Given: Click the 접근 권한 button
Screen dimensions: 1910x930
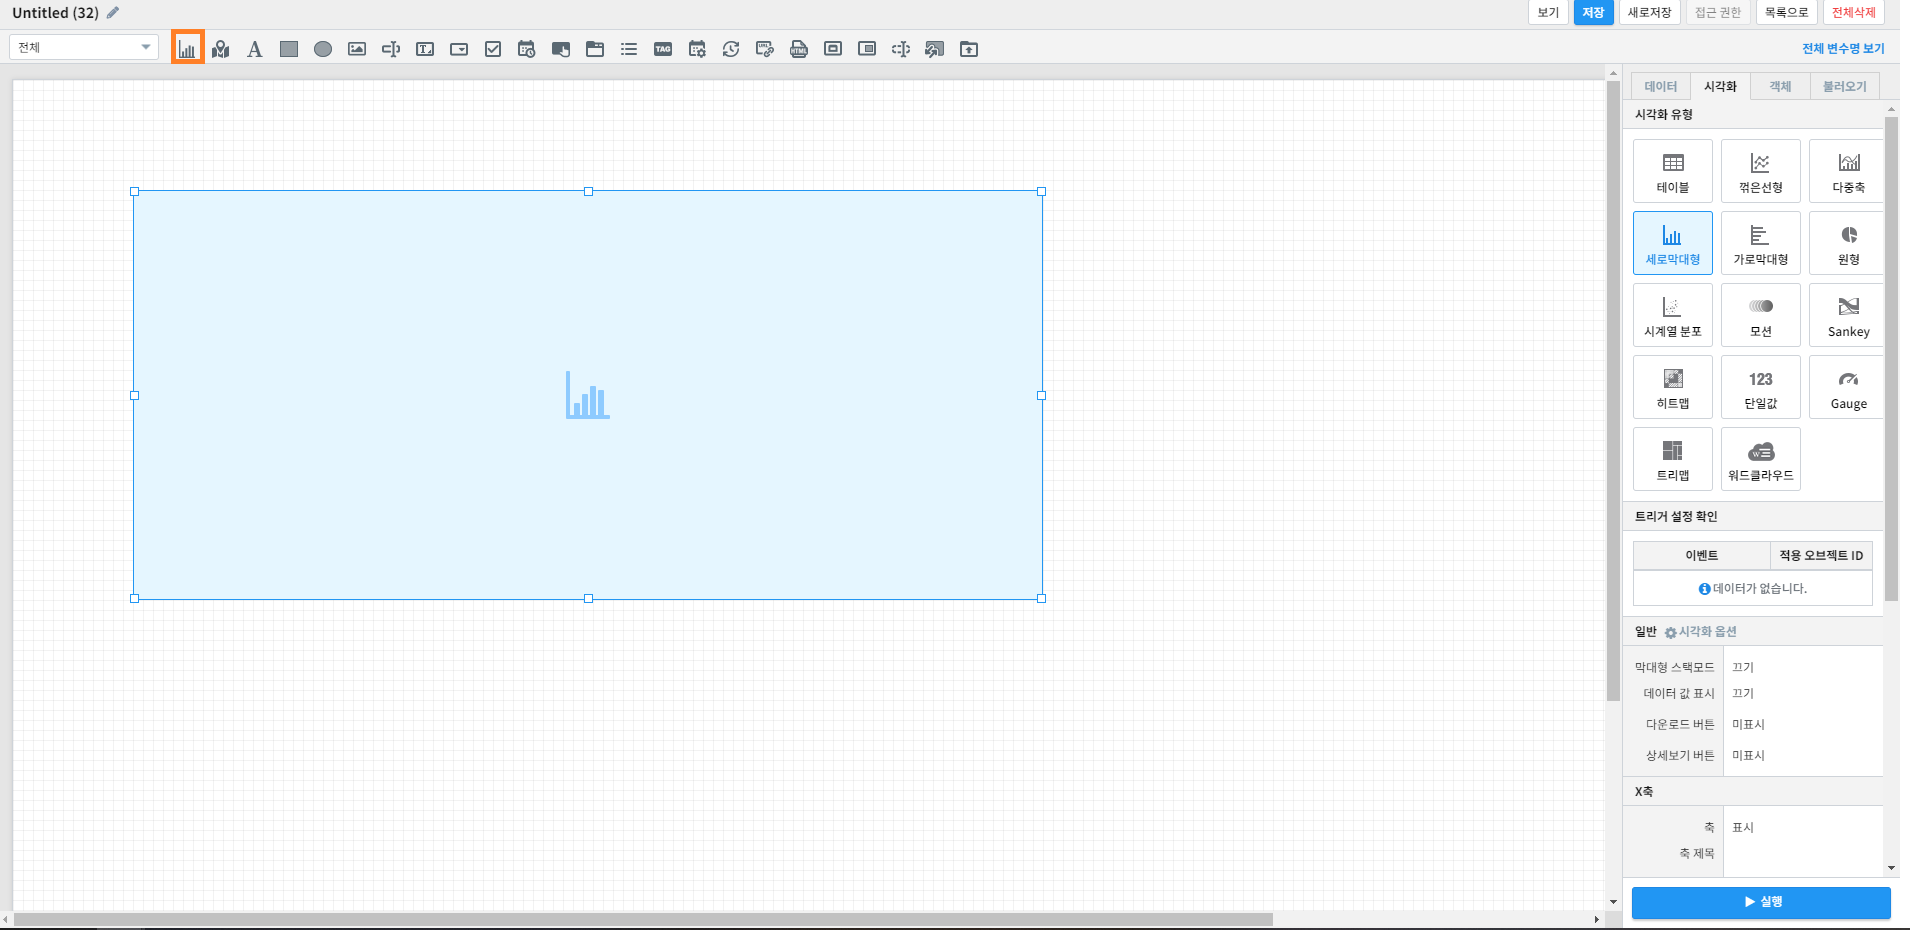Looking at the screenshot, I should pyautogui.click(x=1718, y=12).
